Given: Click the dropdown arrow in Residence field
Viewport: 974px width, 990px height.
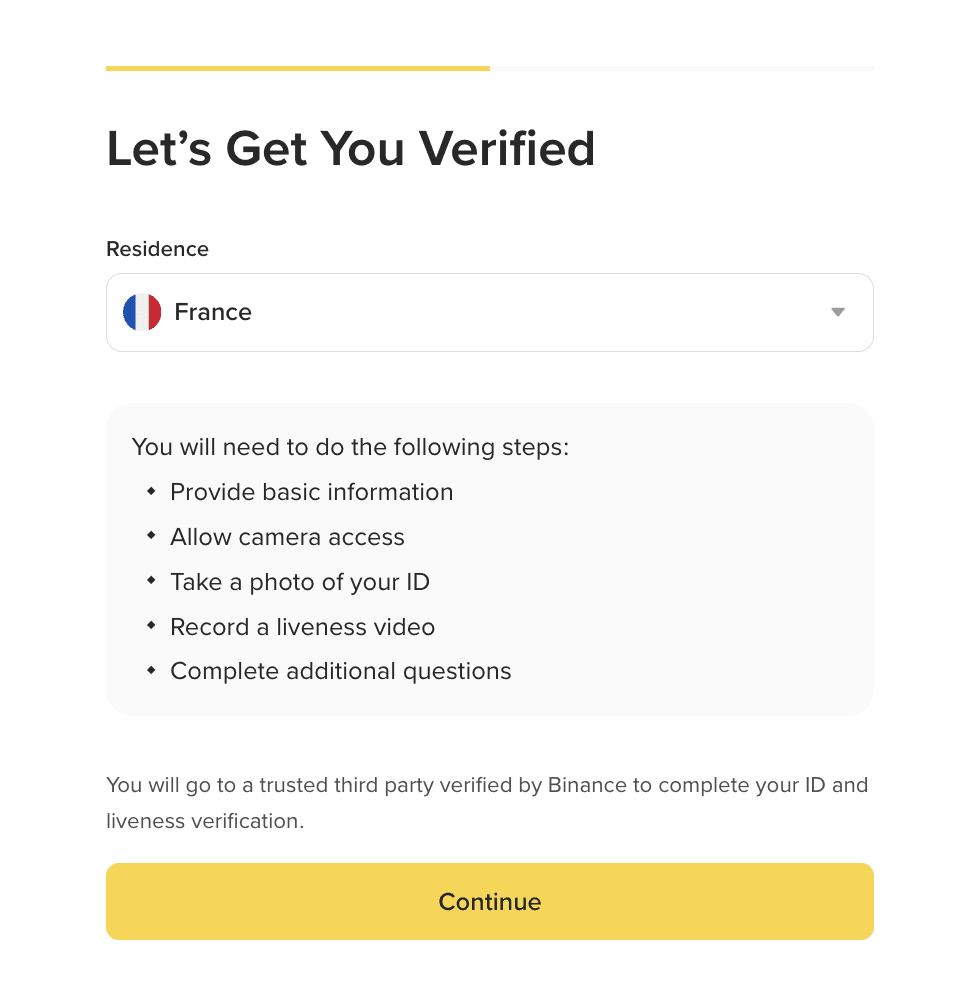Looking at the screenshot, I should click(838, 312).
